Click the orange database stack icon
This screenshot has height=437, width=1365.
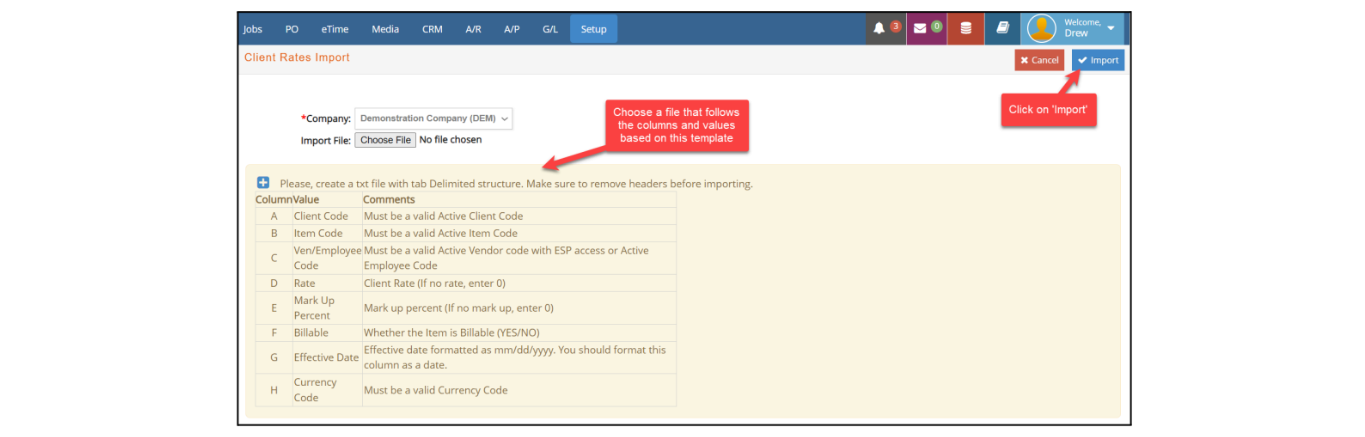966,29
